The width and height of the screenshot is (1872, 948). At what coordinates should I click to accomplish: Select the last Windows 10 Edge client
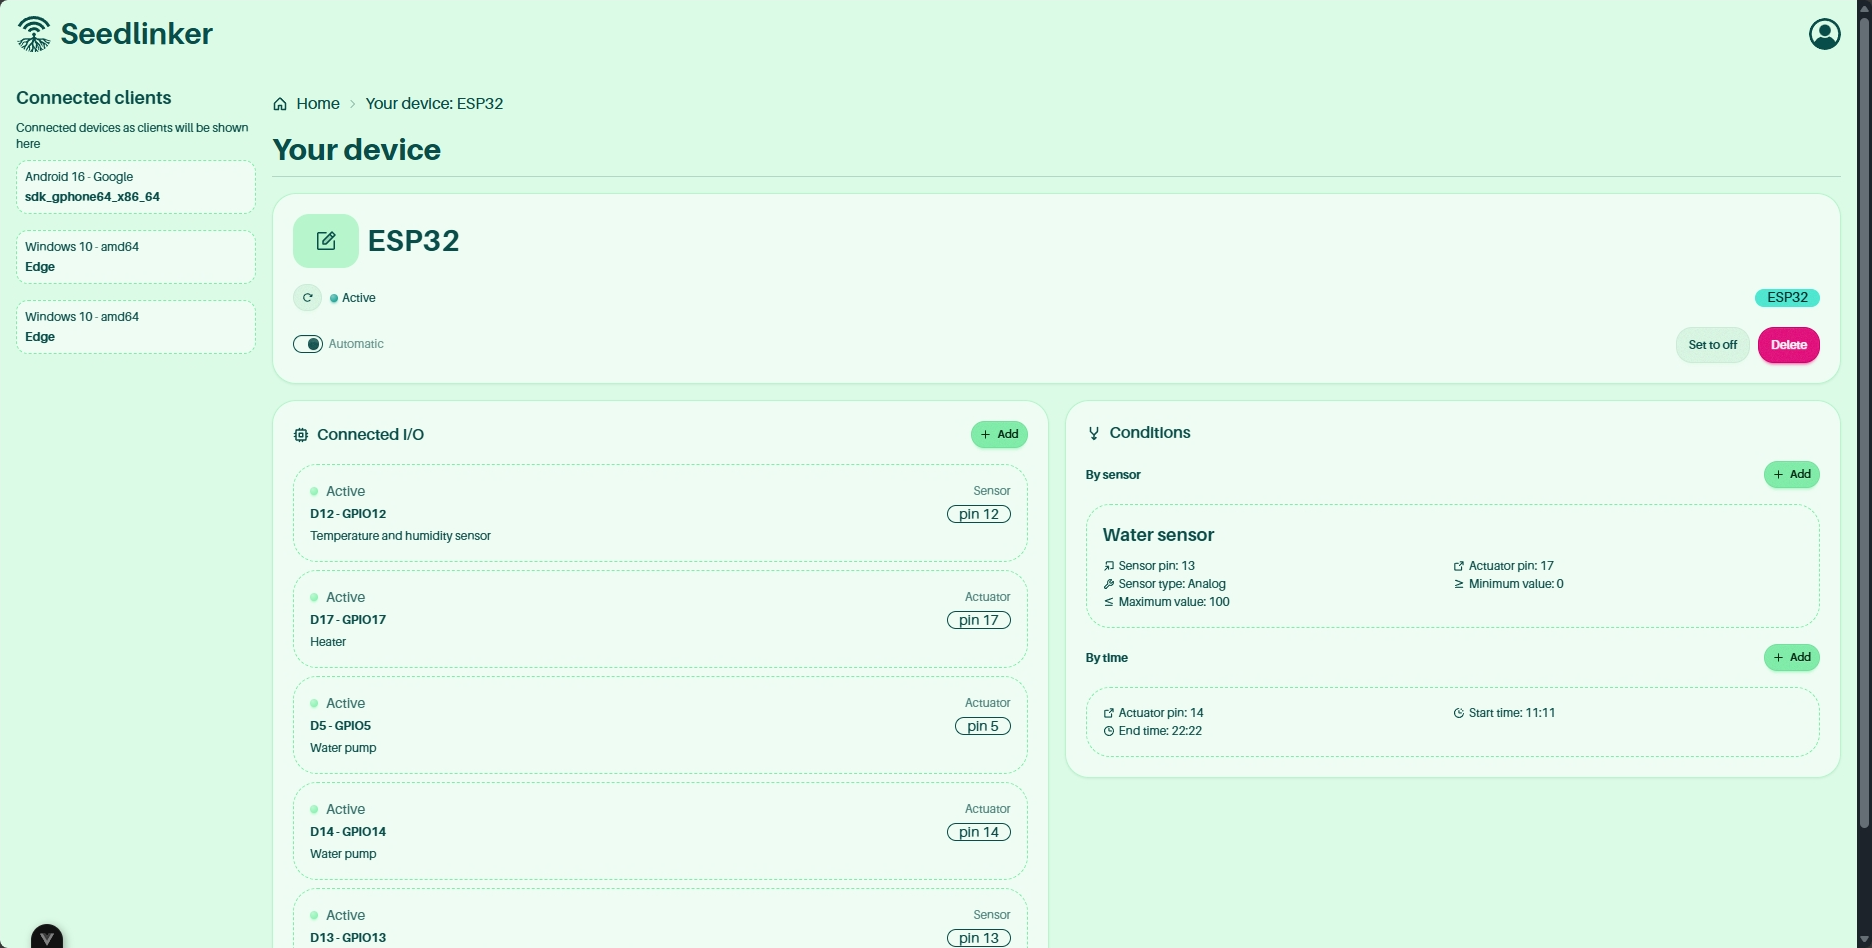click(136, 327)
